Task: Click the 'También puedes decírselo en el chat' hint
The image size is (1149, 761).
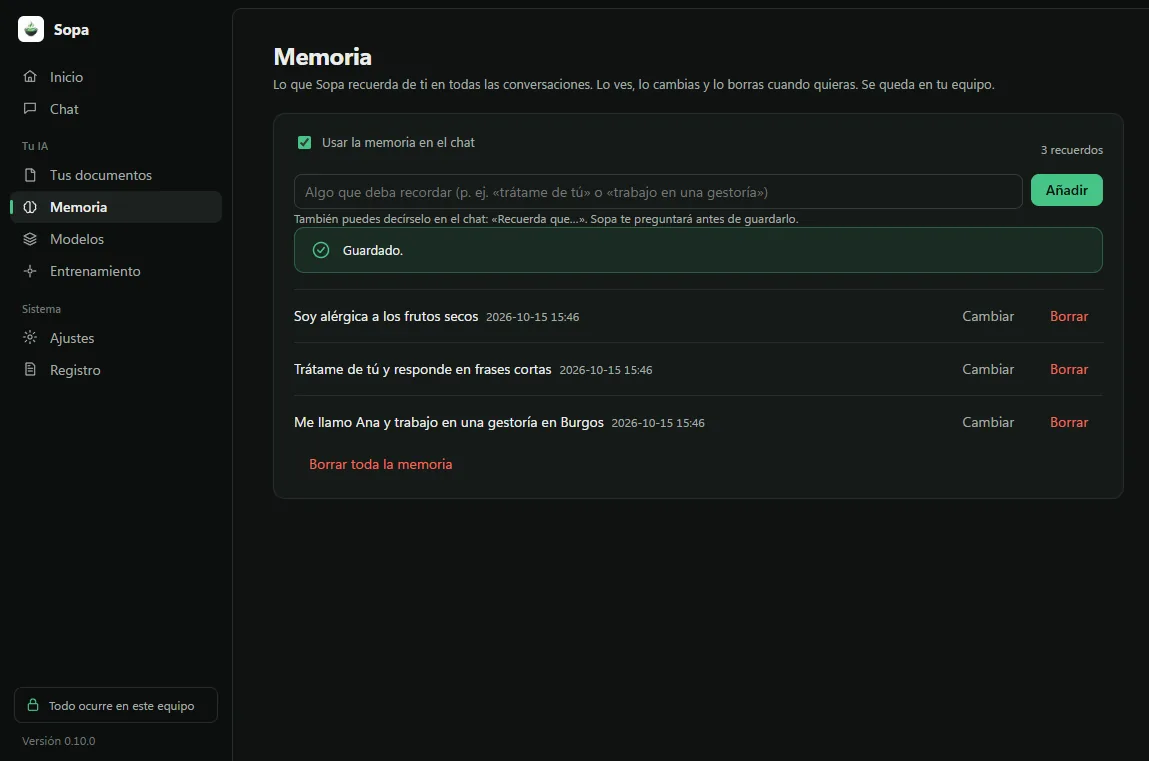Action: pyautogui.click(x=546, y=219)
